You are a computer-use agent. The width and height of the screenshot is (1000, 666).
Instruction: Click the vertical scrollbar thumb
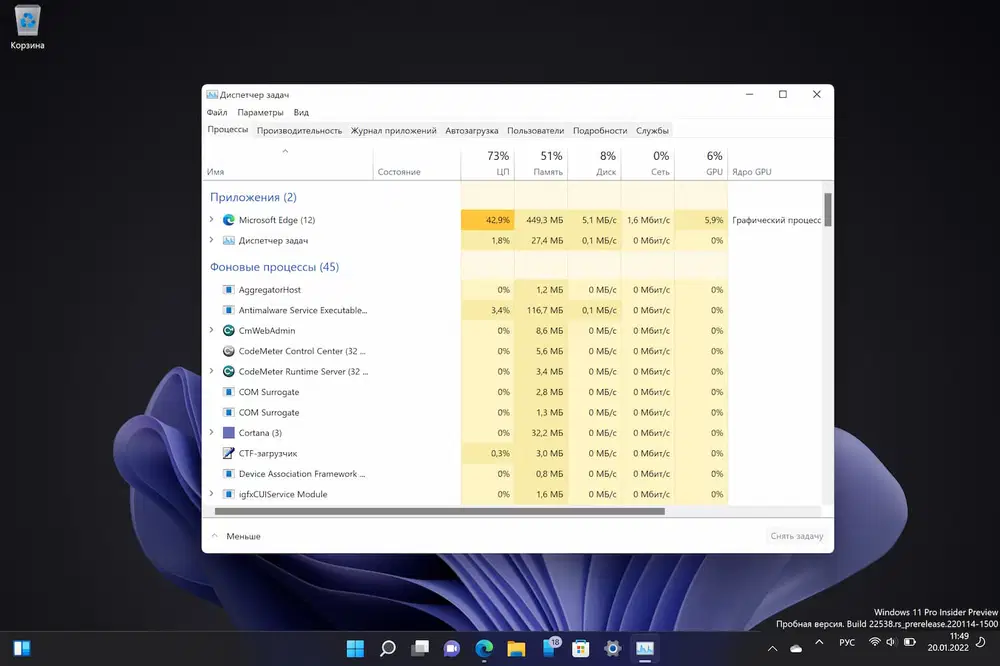click(x=828, y=210)
